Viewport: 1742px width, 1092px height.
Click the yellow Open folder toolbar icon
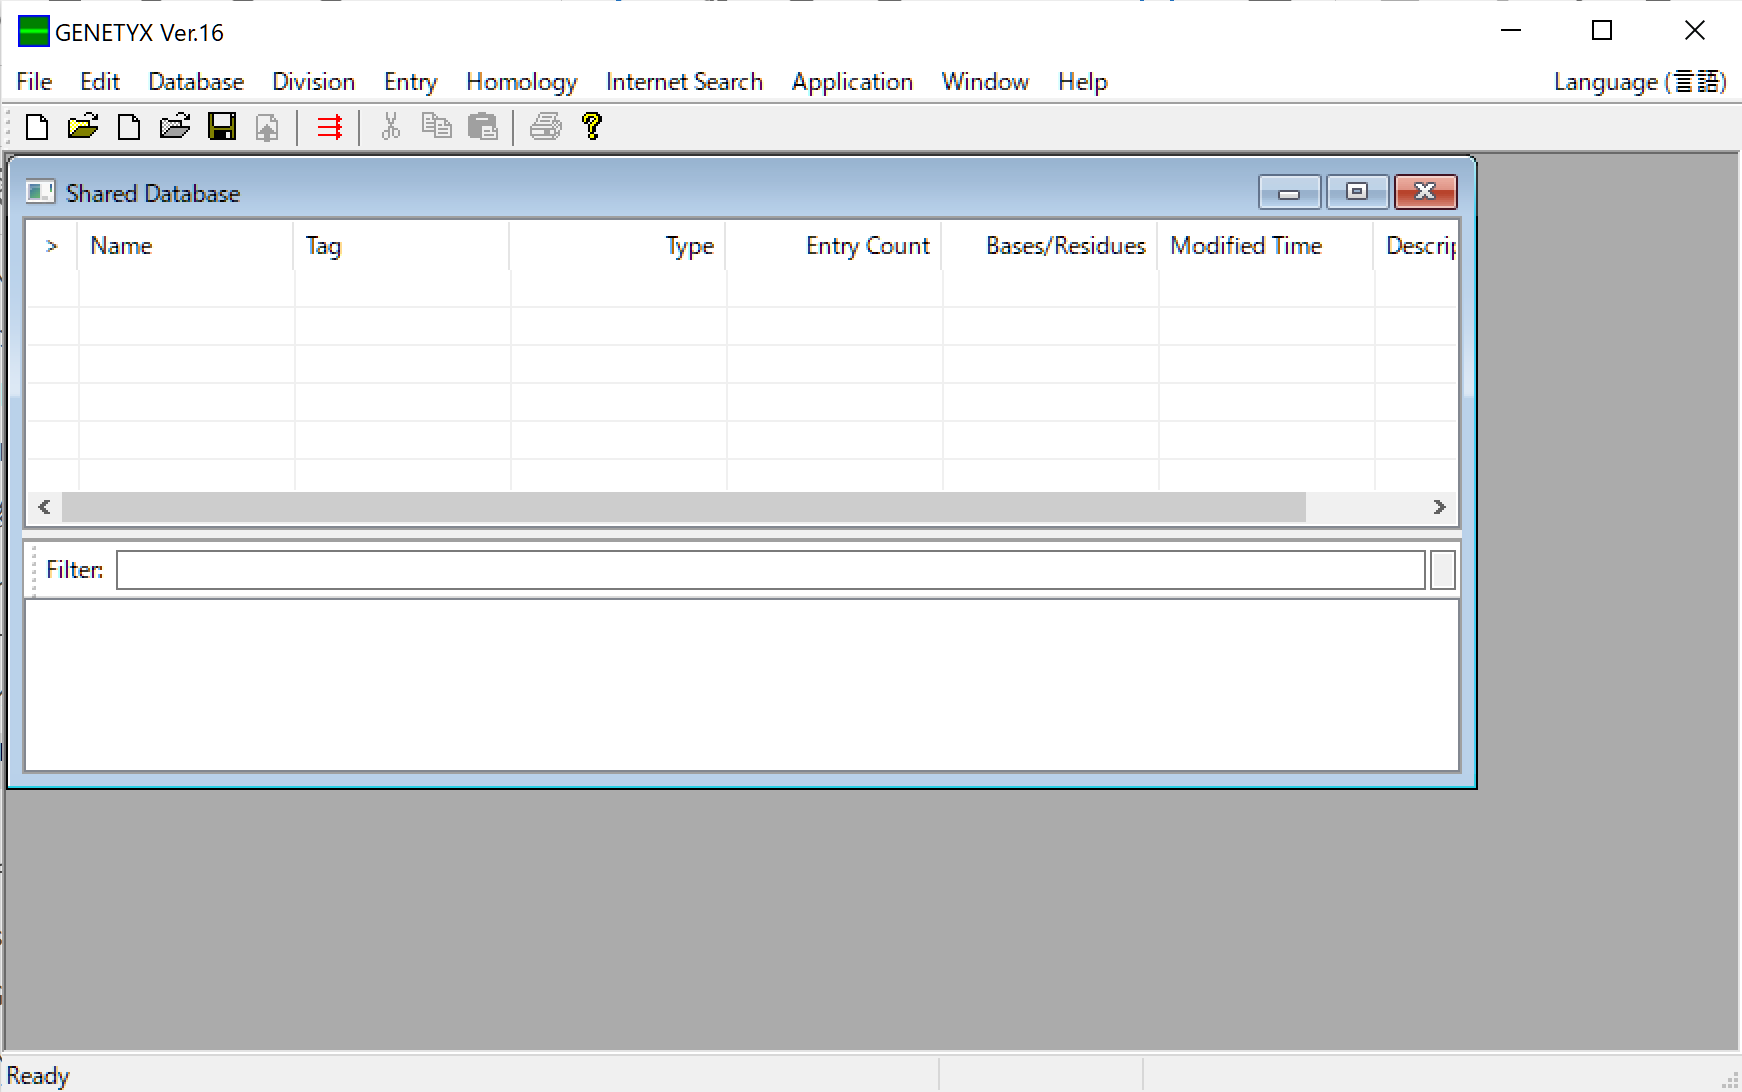tap(83, 127)
